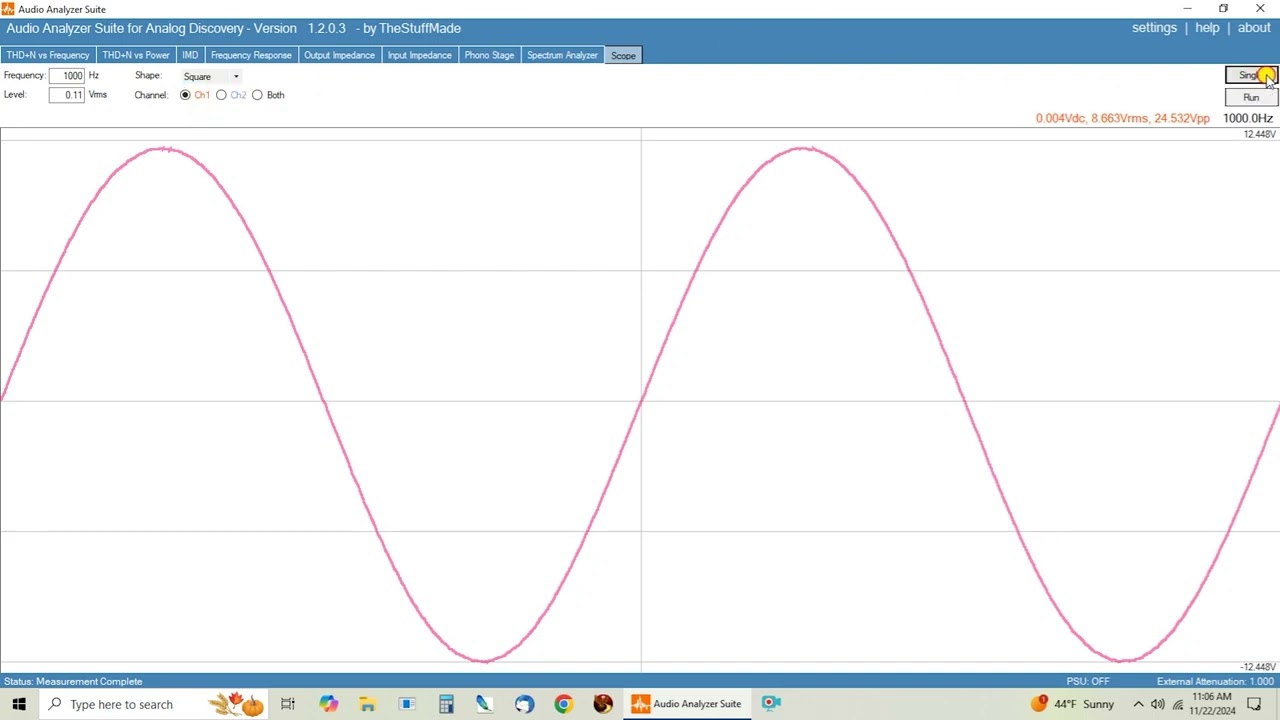Viewport: 1280px width, 720px height.
Task: Open the Thunderbird icon in taskbar
Action: coord(524,704)
